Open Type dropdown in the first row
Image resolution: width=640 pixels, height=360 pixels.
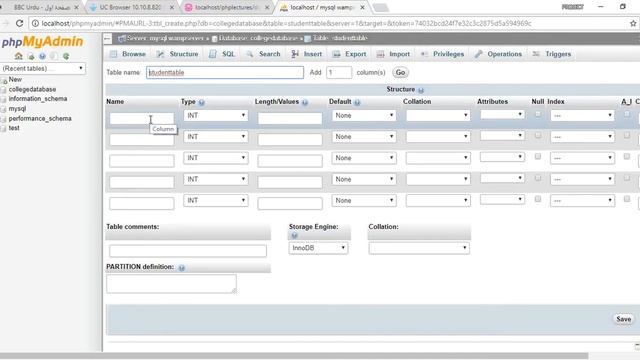216,116
